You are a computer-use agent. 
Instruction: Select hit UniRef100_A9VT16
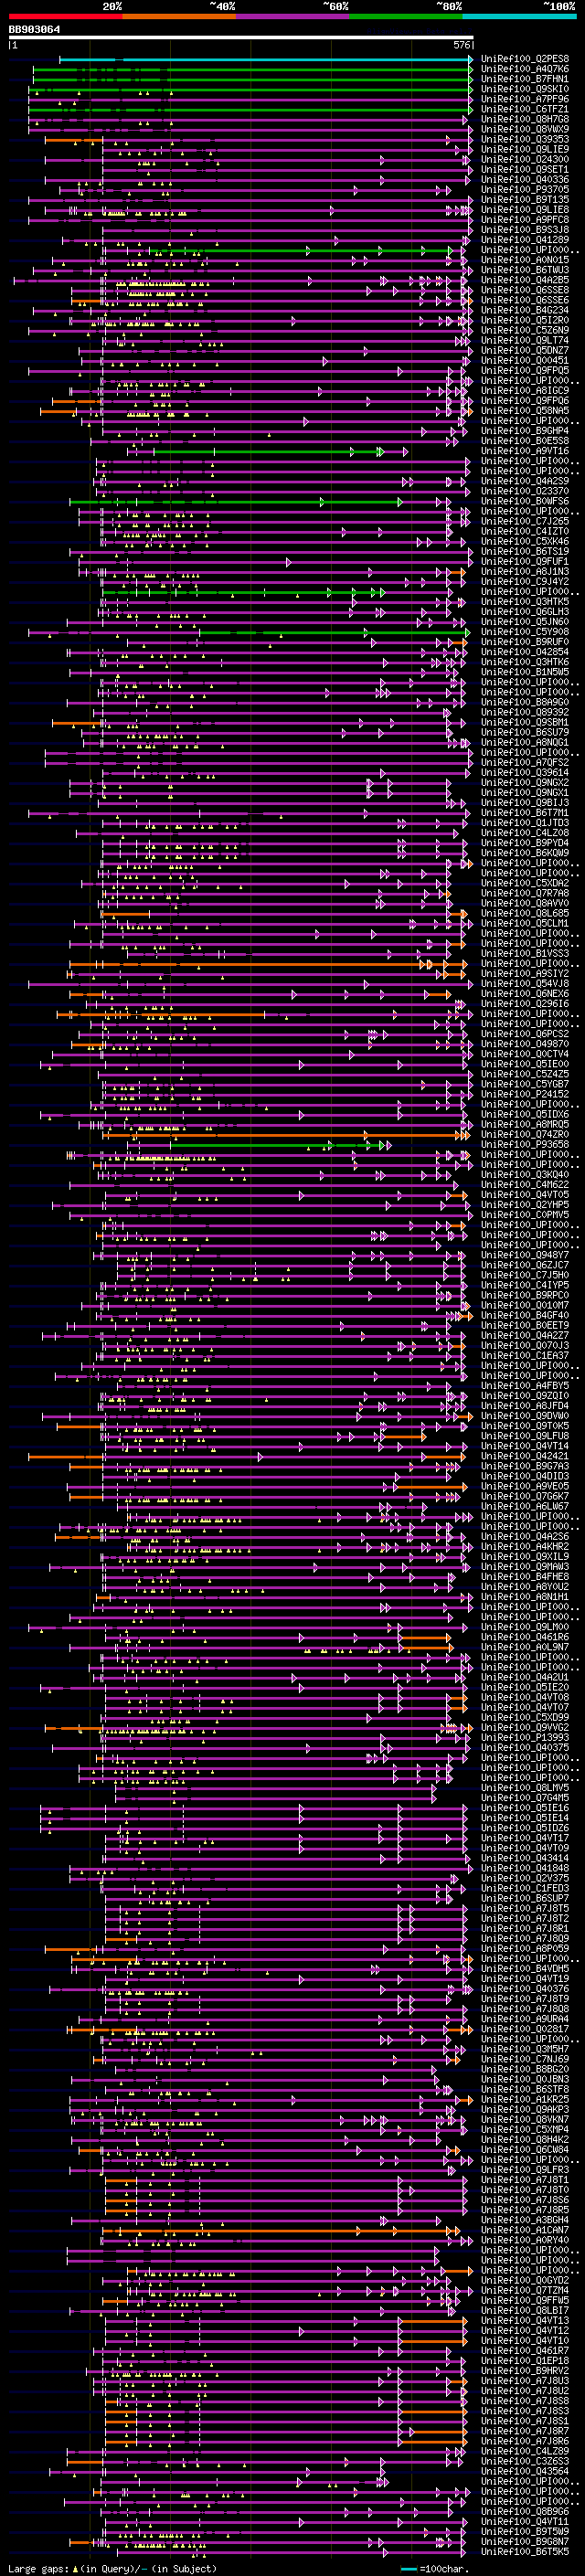524,451
